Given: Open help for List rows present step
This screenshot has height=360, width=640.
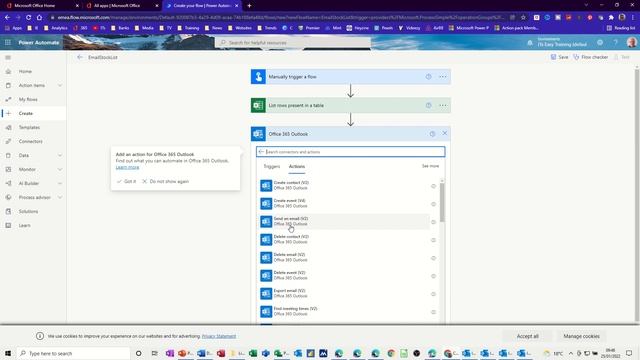Looking at the screenshot, I should (429, 105).
